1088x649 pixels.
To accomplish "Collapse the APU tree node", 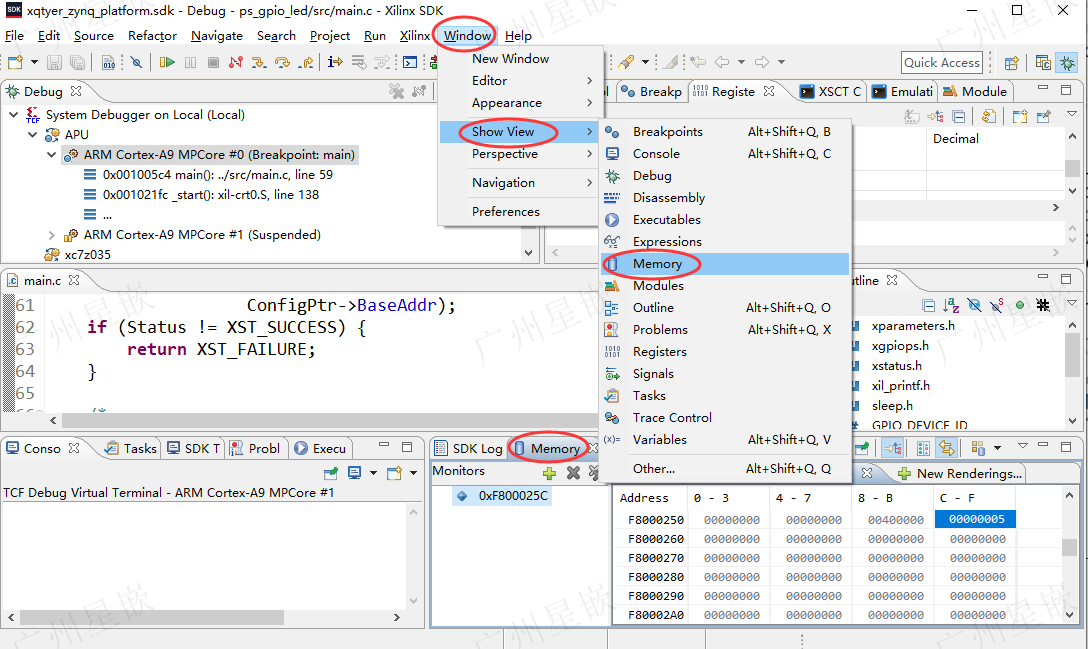I will pos(33,134).
